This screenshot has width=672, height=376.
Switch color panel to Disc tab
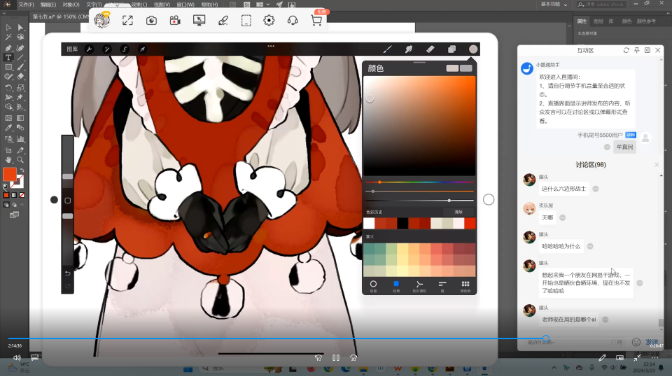pyautogui.click(x=373, y=286)
